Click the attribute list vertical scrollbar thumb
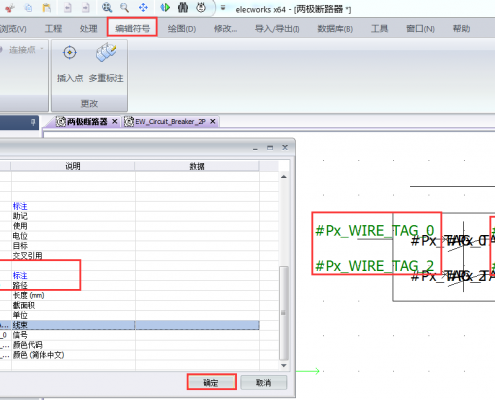The image size is (495, 400). click(283, 313)
